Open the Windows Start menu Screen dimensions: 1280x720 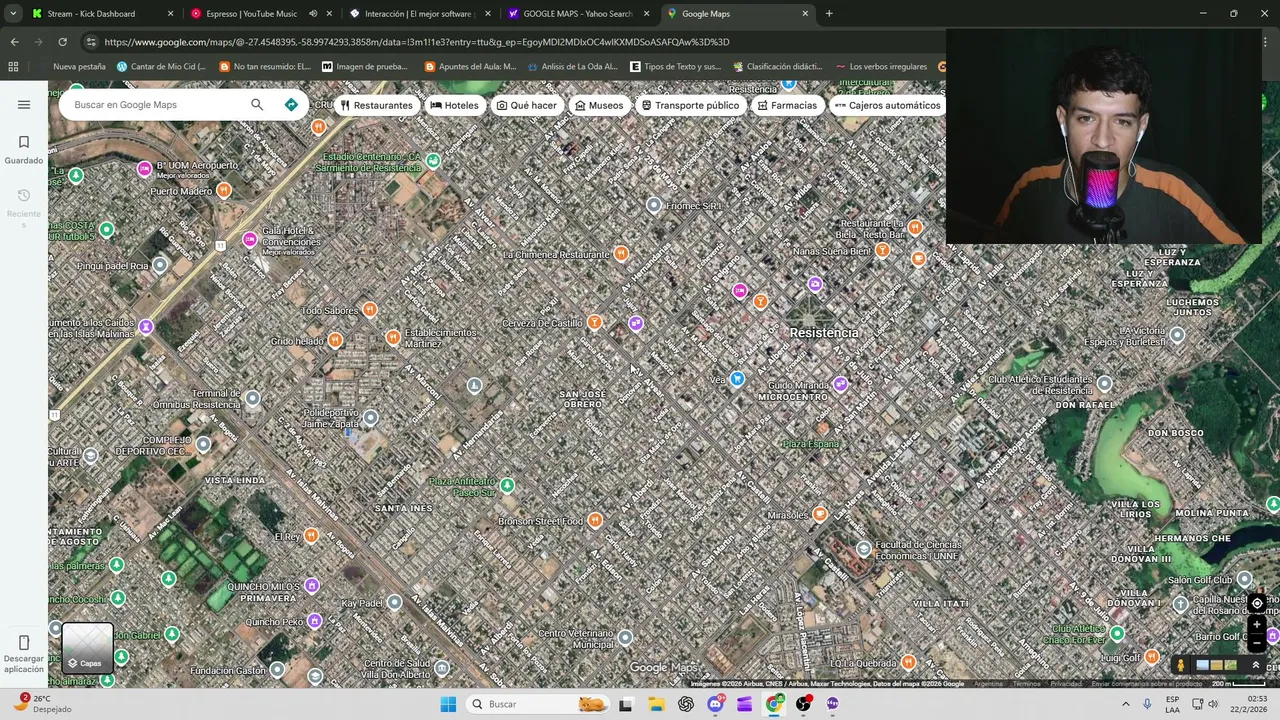tap(448, 704)
